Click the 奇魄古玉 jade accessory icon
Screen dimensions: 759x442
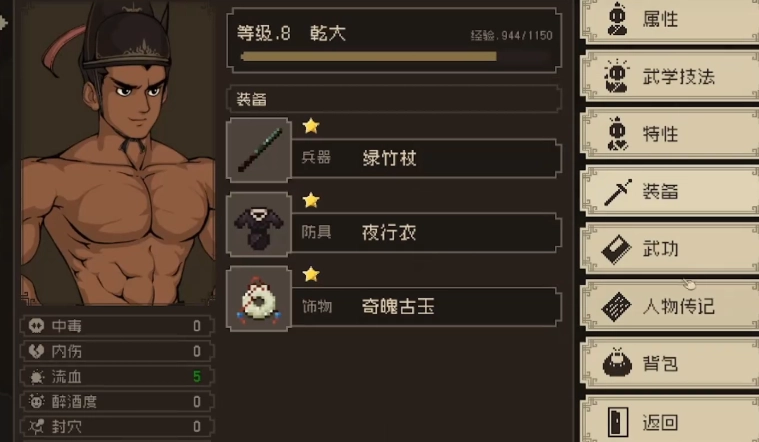[259, 299]
